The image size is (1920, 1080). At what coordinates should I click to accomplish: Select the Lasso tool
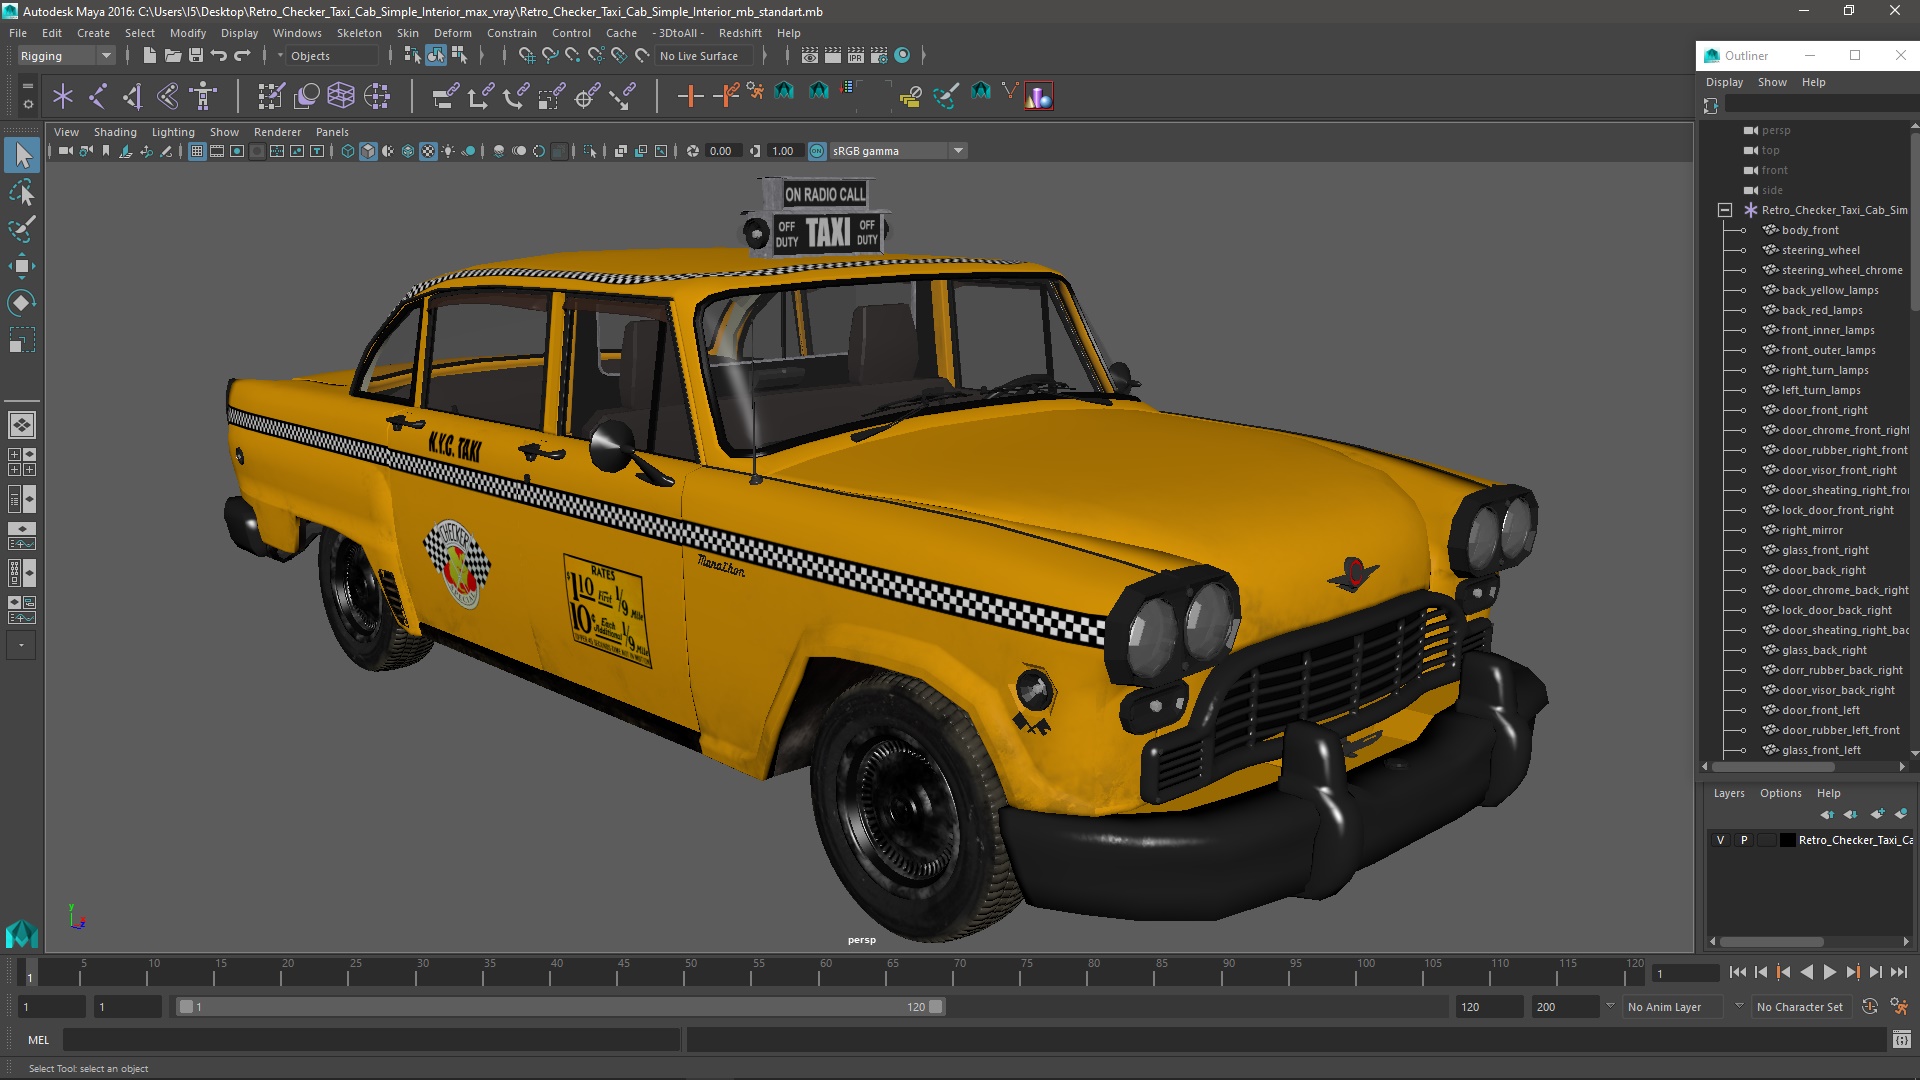pos(21,192)
